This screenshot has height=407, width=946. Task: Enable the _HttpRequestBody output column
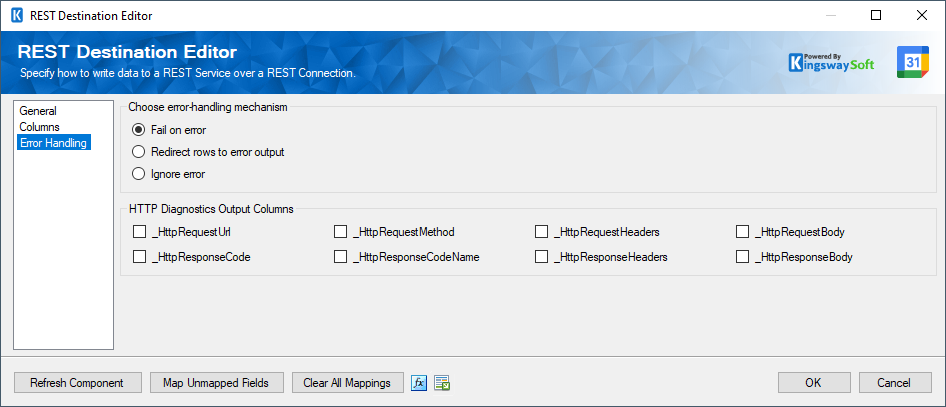[x=743, y=232]
